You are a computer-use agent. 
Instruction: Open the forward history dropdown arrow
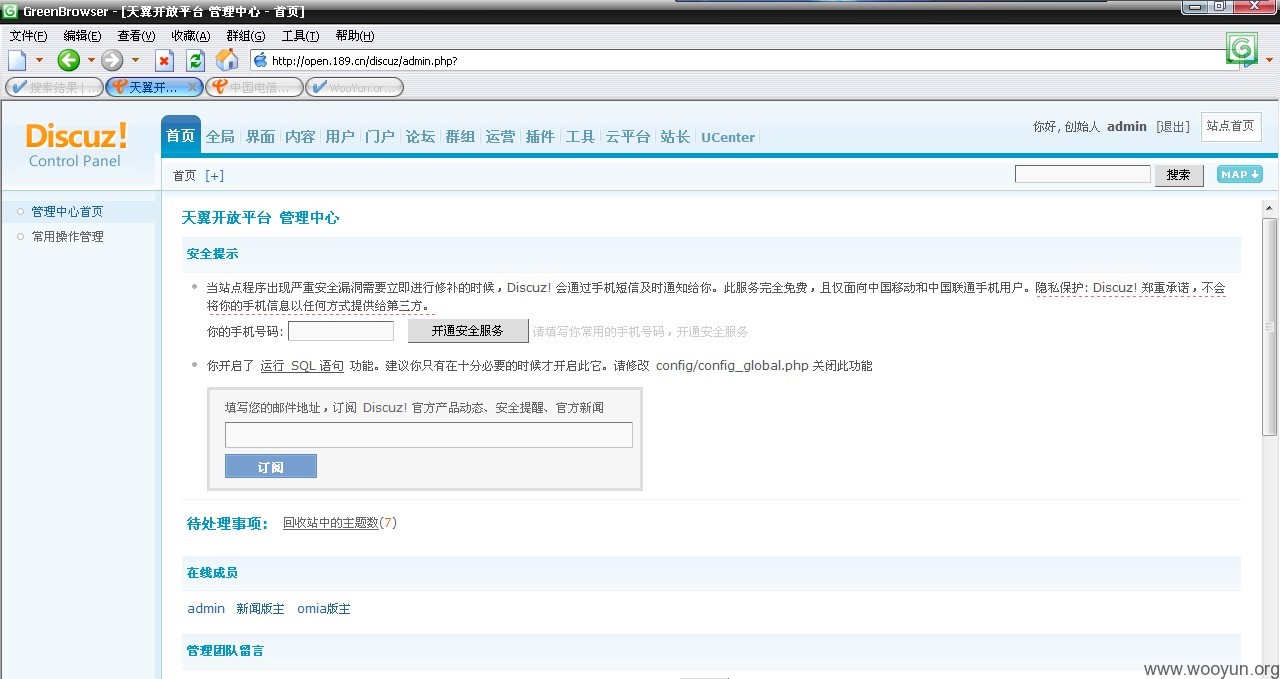(x=135, y=60)
